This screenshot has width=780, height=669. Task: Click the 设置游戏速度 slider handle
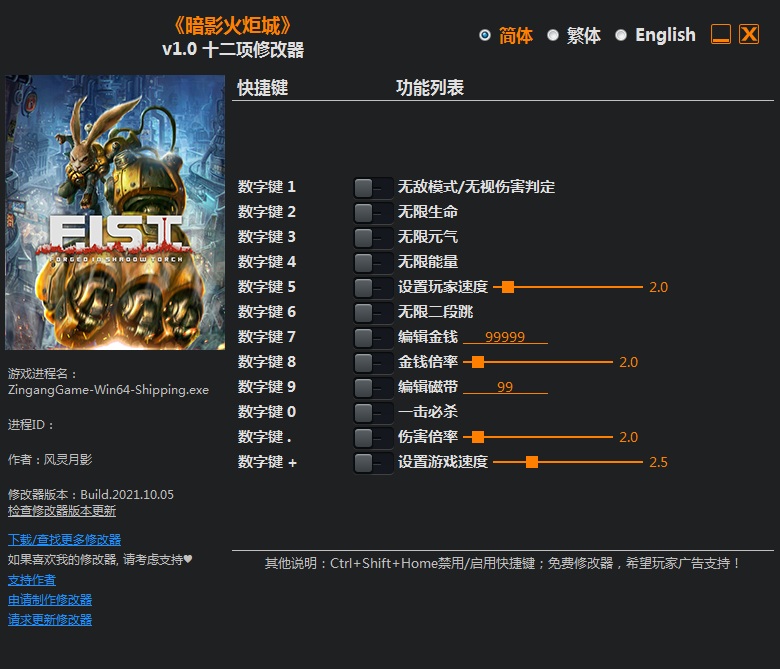[x=532, y=462]
